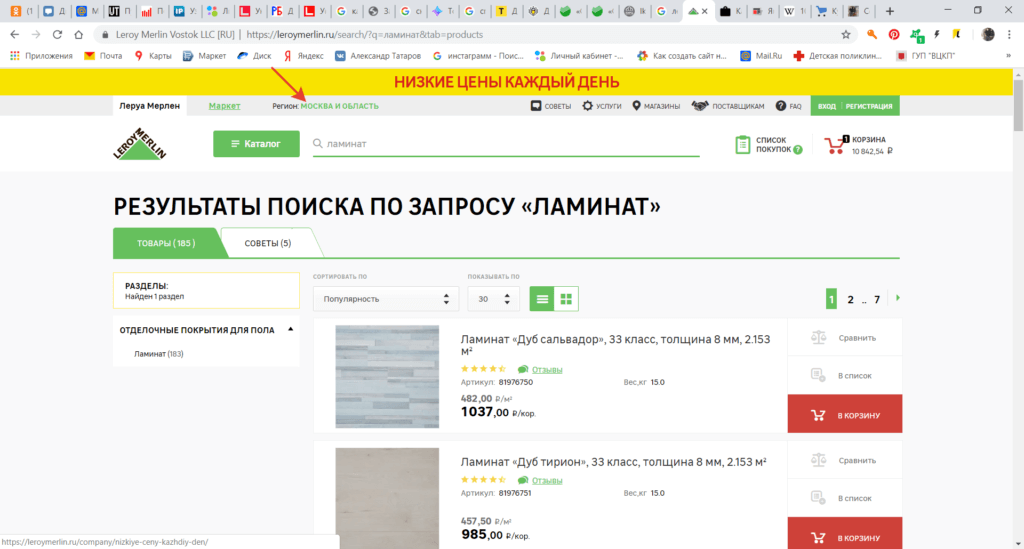Add Дуб тирион to cart
This screenshot has height=549, width=1024.
[x=844, y=533]
